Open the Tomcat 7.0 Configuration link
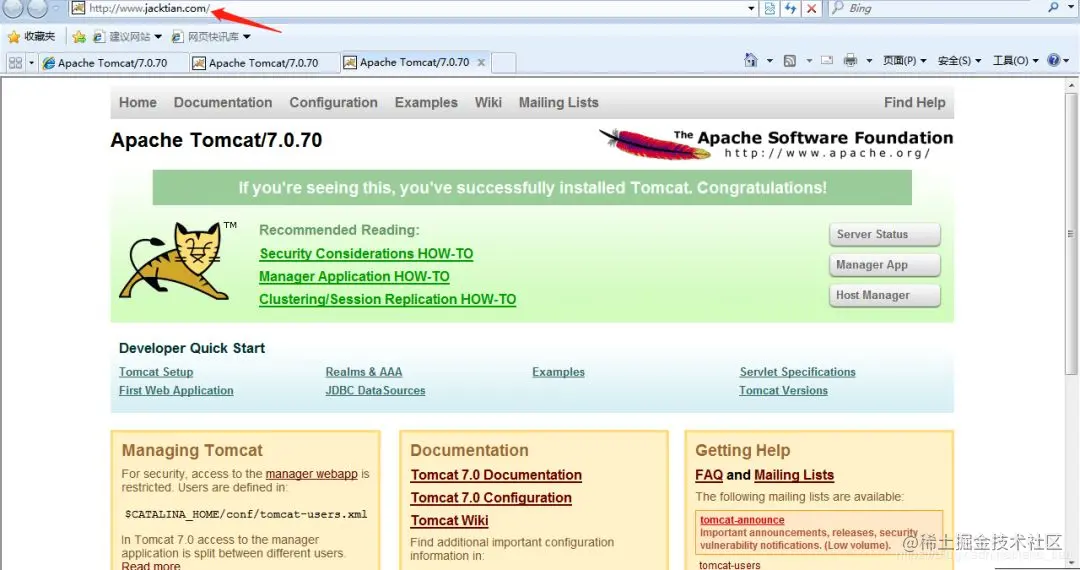 click(491, 498)
